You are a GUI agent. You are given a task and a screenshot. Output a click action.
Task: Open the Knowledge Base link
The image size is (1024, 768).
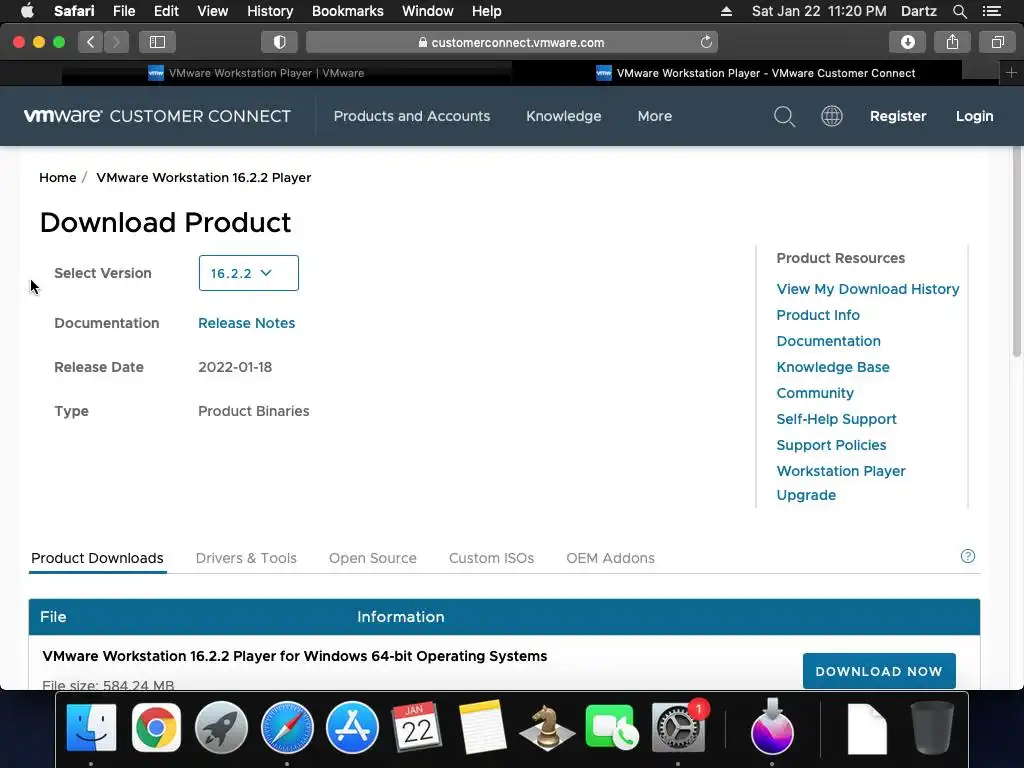[x=833, y=367]
